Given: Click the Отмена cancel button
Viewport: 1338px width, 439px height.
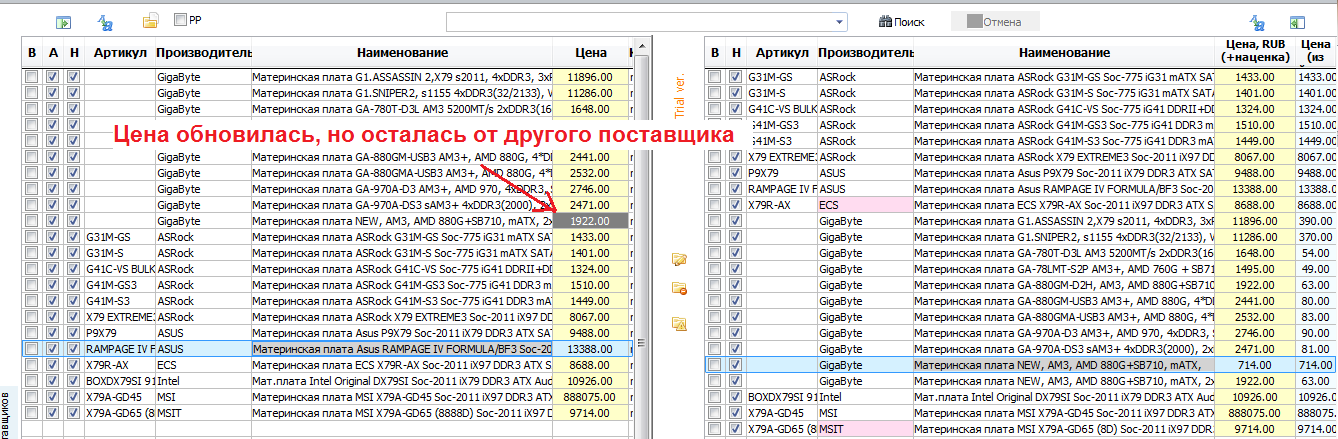Looking at the screenshot, I should (x=996, y=21).
